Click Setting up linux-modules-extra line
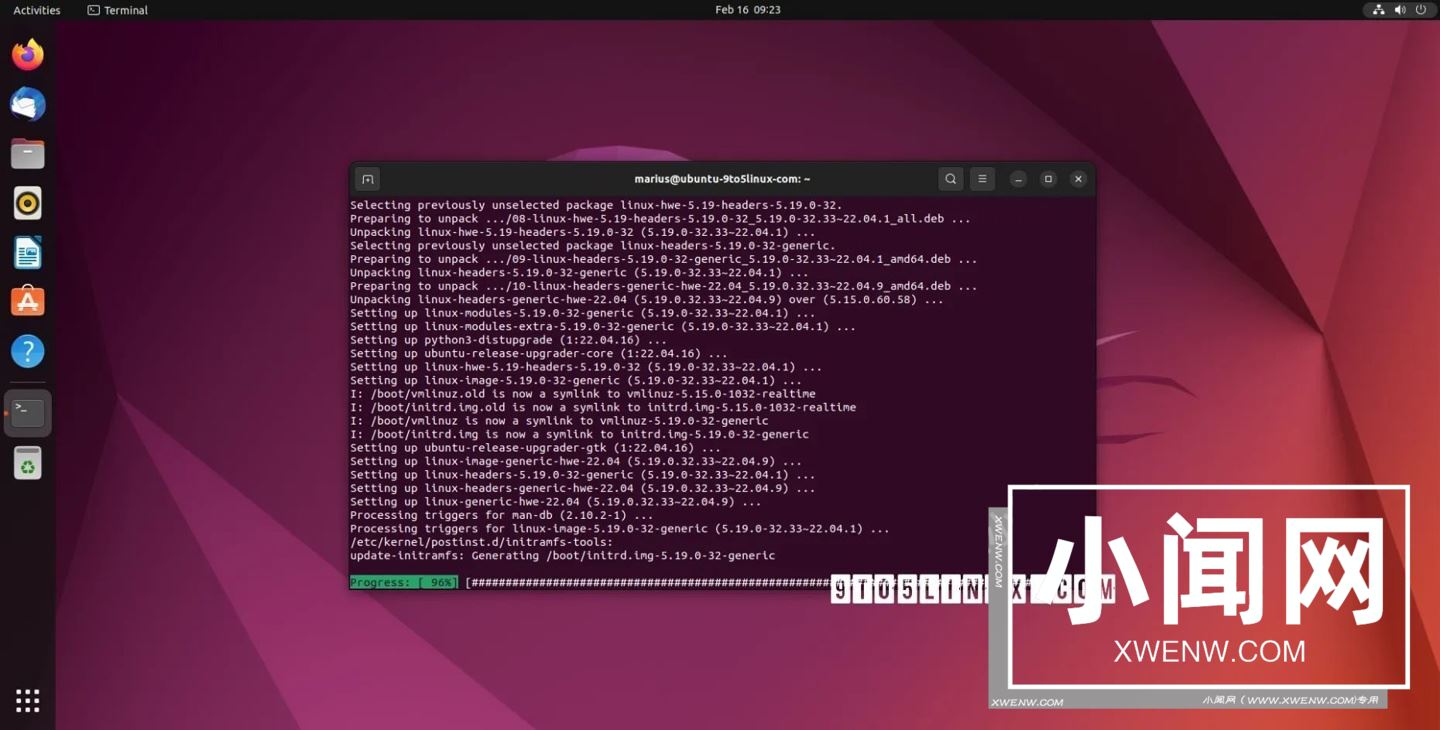1440x730 pixels. click(603, 326)
